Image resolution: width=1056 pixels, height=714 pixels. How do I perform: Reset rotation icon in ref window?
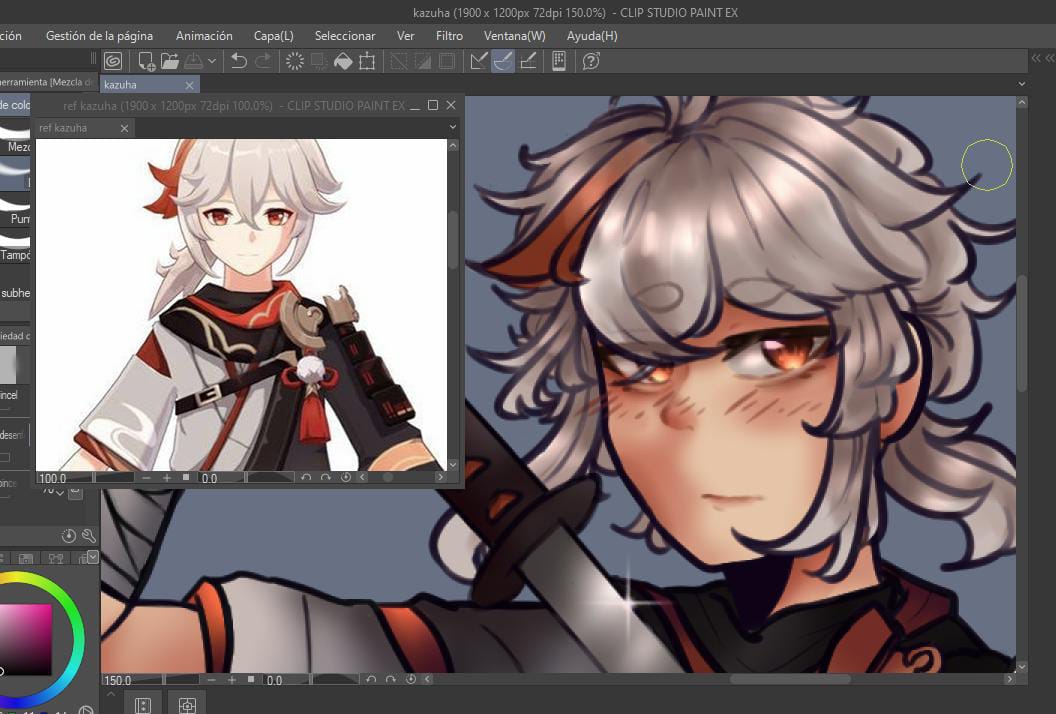345,477
